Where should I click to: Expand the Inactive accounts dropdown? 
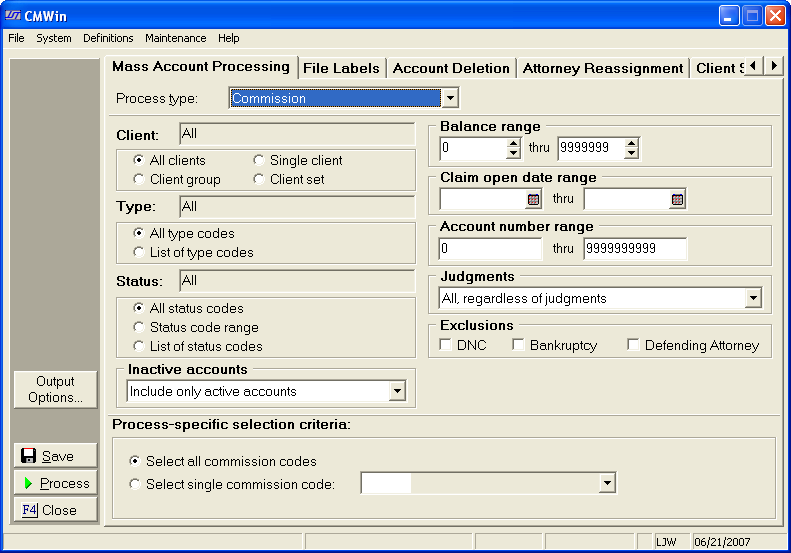coord(397,391)
